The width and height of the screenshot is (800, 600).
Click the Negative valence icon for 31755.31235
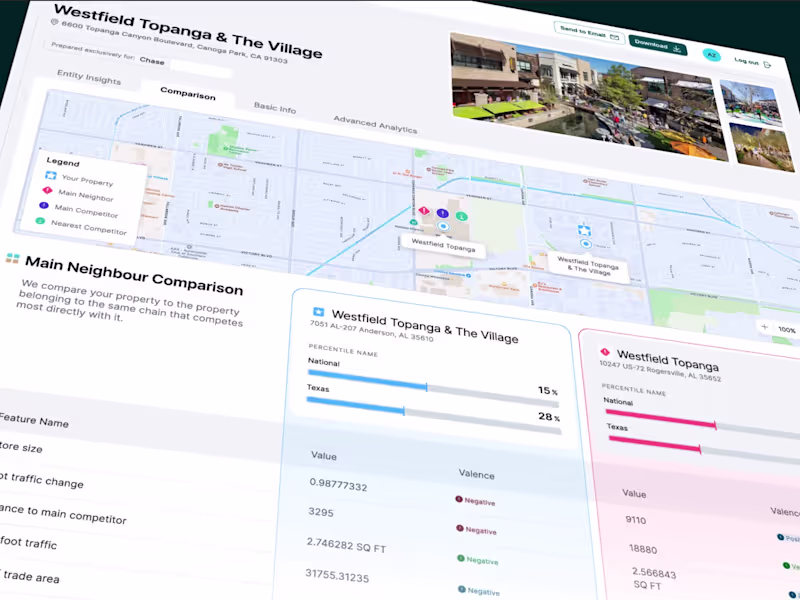pos(462,589)
